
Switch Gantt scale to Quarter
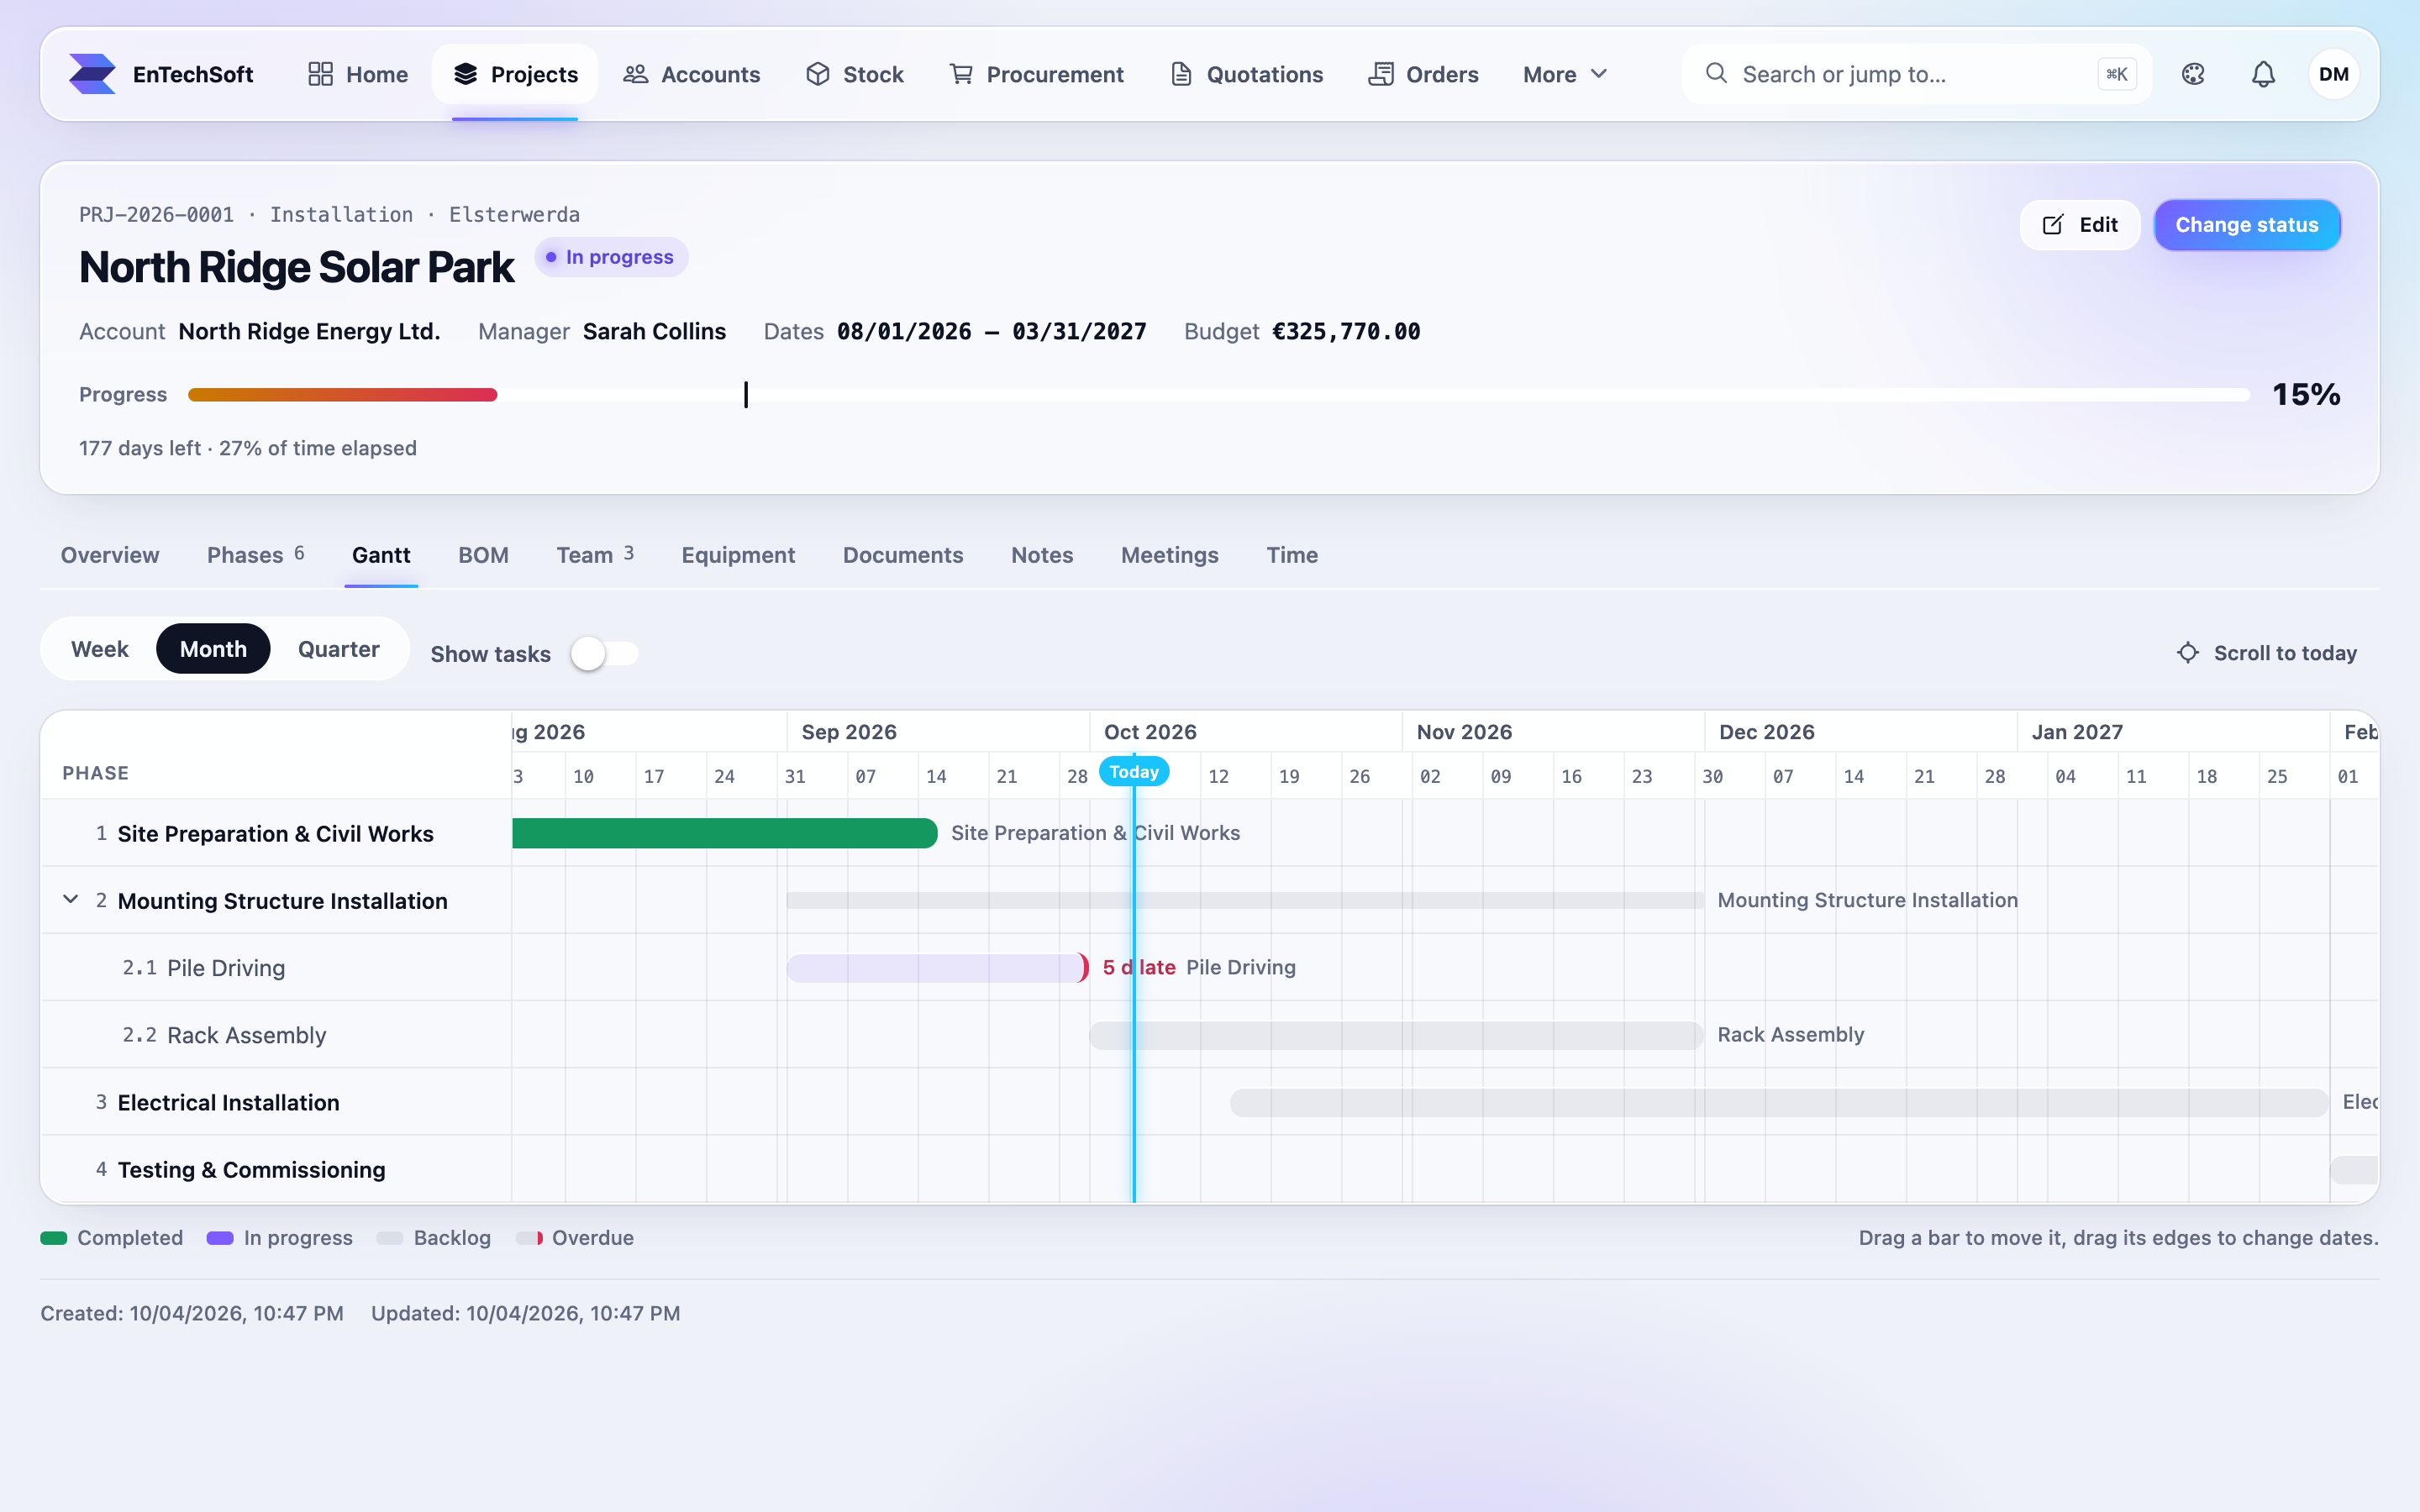coord(339,649)
